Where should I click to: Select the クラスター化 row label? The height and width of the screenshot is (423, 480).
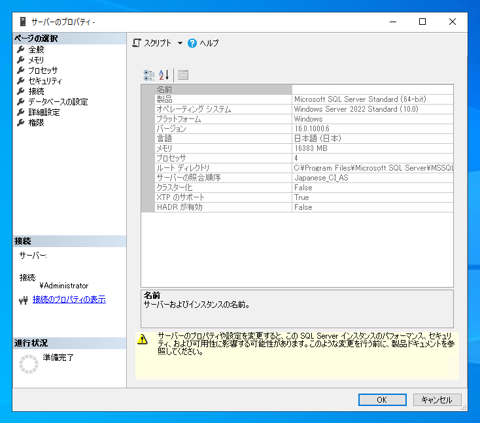174,188
